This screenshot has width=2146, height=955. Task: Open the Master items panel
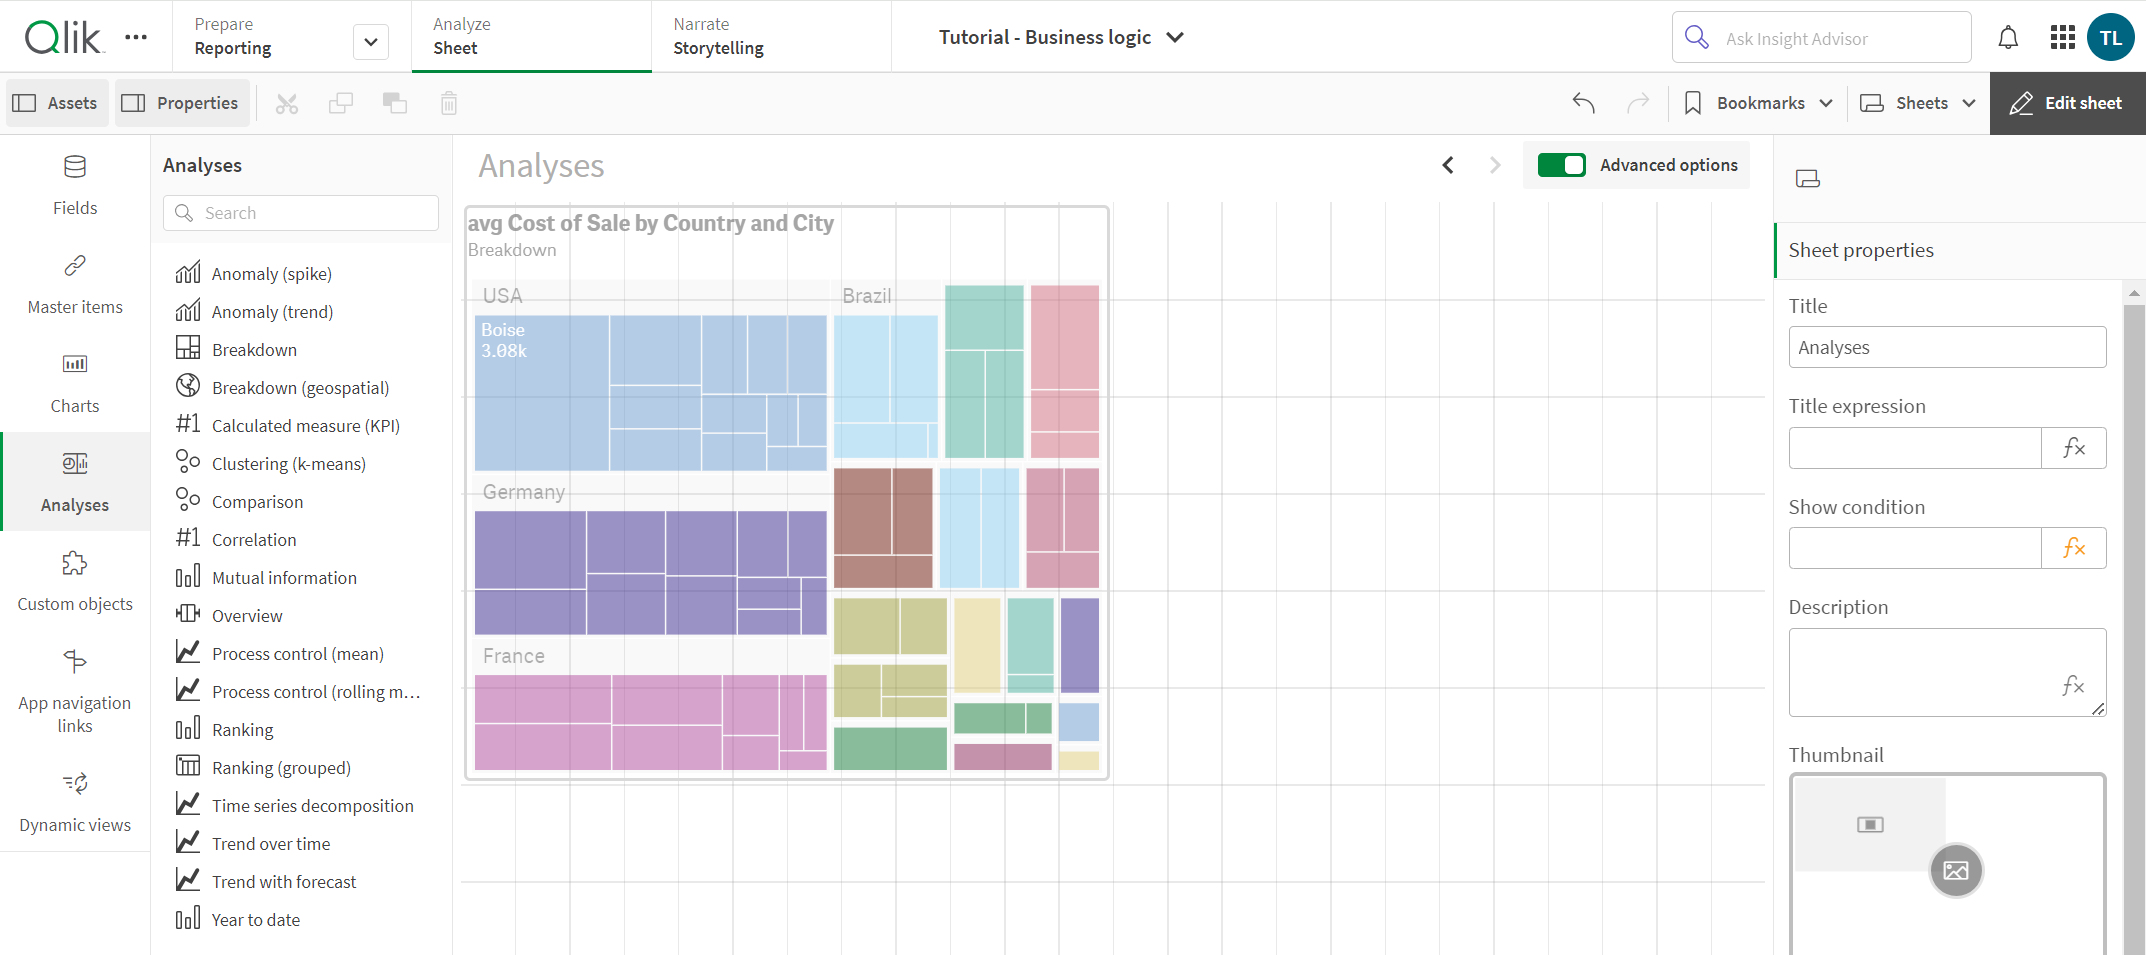[x=75, y=284]
